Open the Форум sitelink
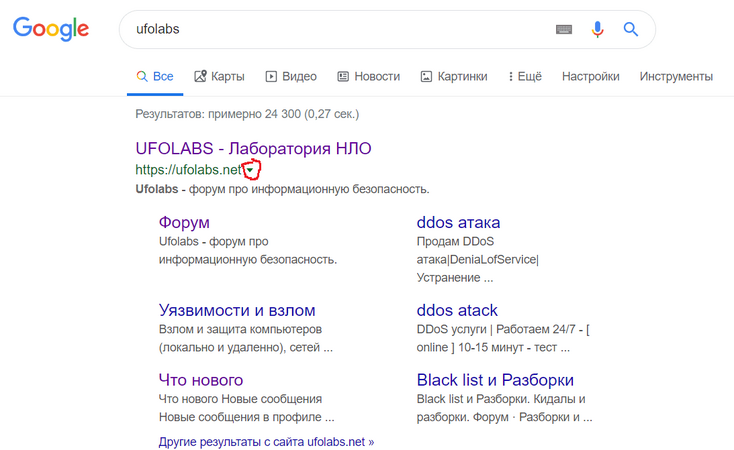Screen dimensions: 734x450 pyautogui.click(x=184, y=222)
